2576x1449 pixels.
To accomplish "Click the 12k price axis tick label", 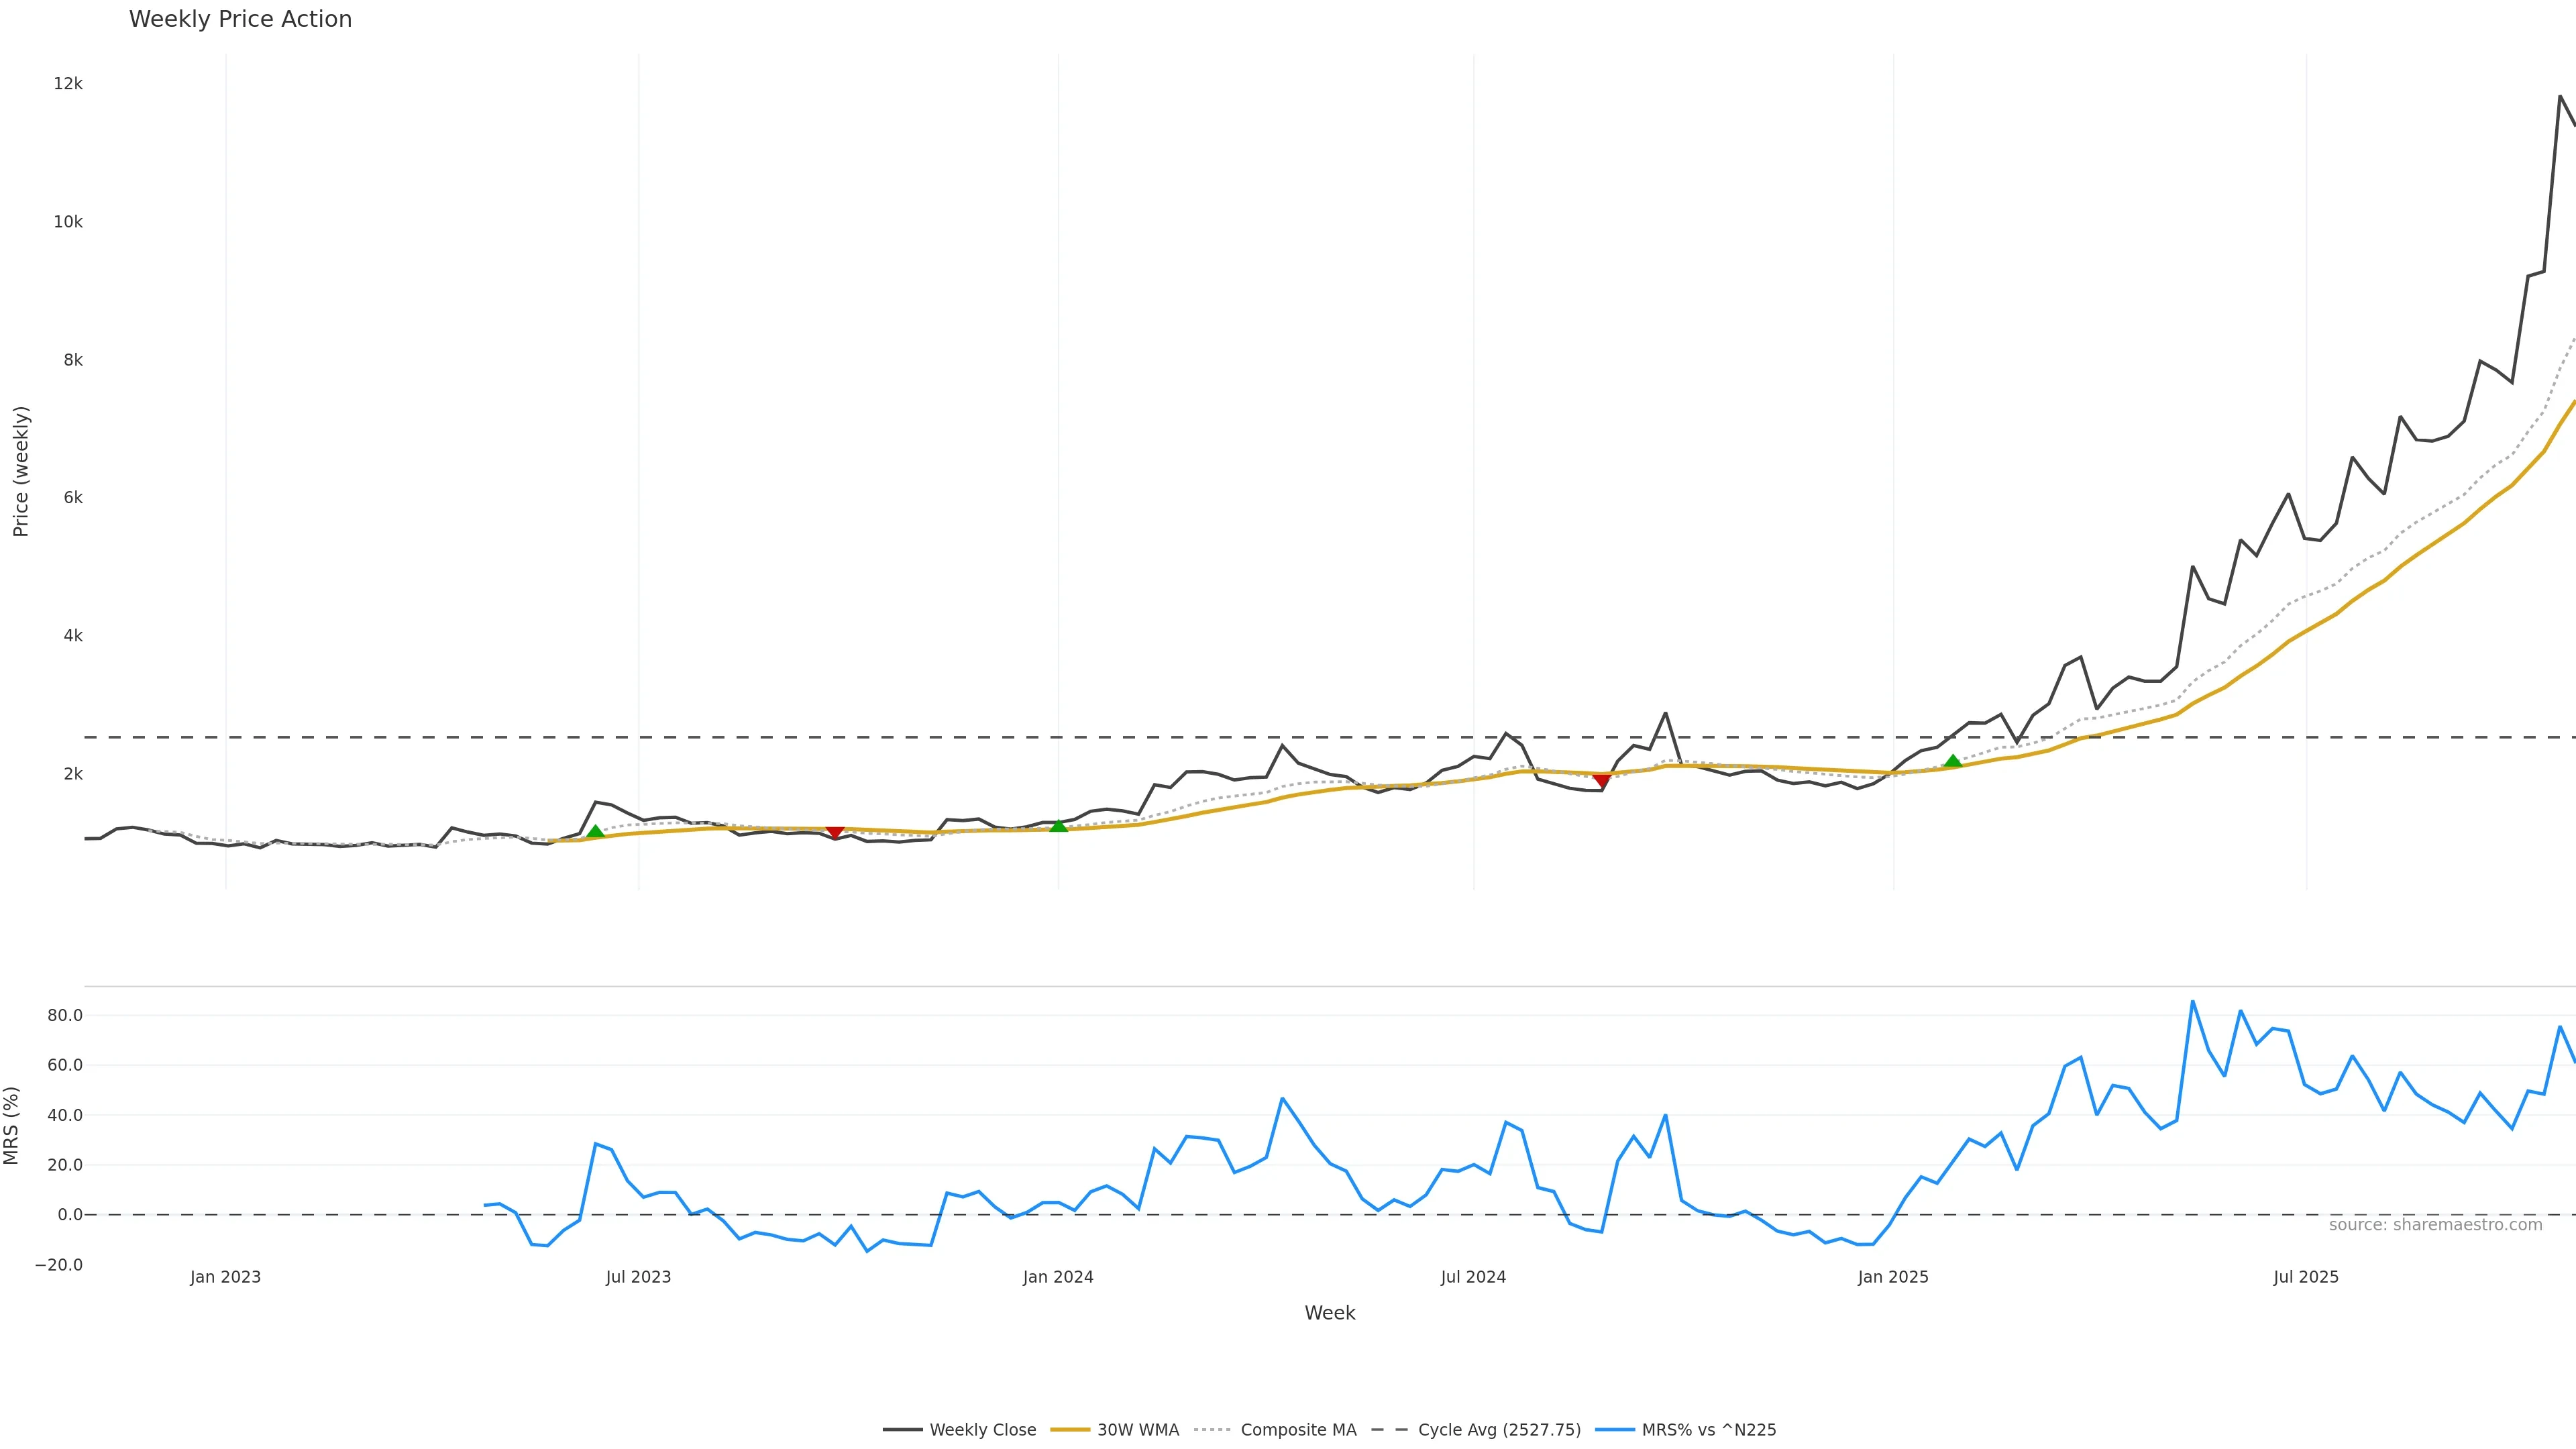I will [x=68, y=84].
